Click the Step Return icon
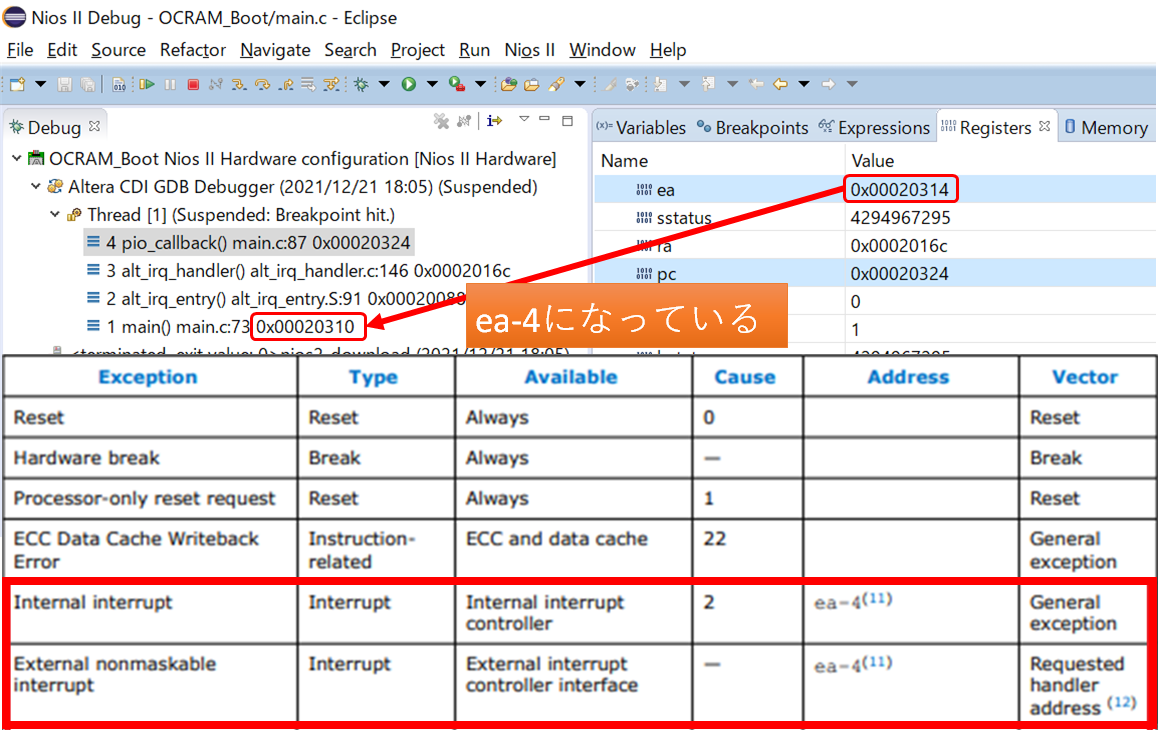Image resolution: width=1158 pixels, height=730 pixels. [286, 85]
